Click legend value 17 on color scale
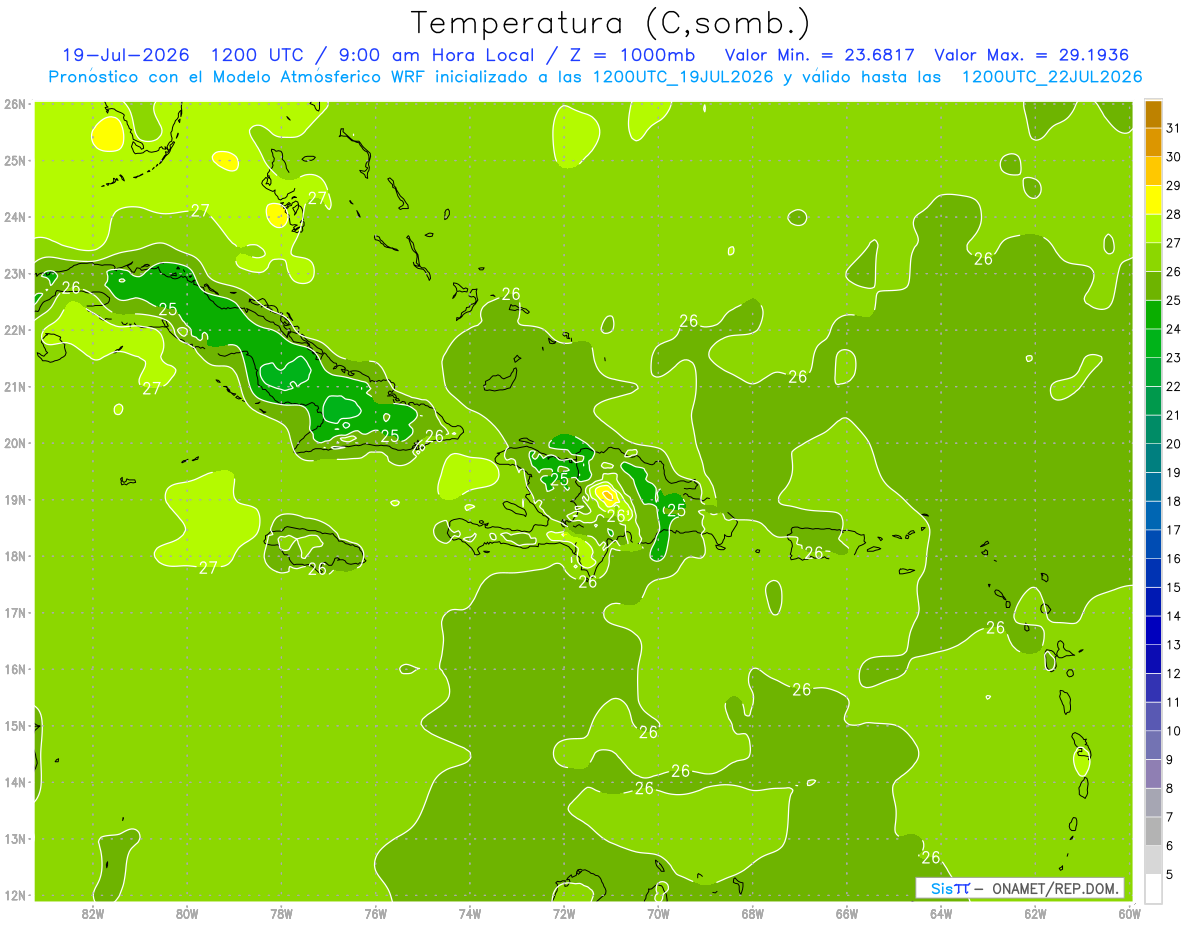Screen dimensions: 1200x927 [1173, 529]
